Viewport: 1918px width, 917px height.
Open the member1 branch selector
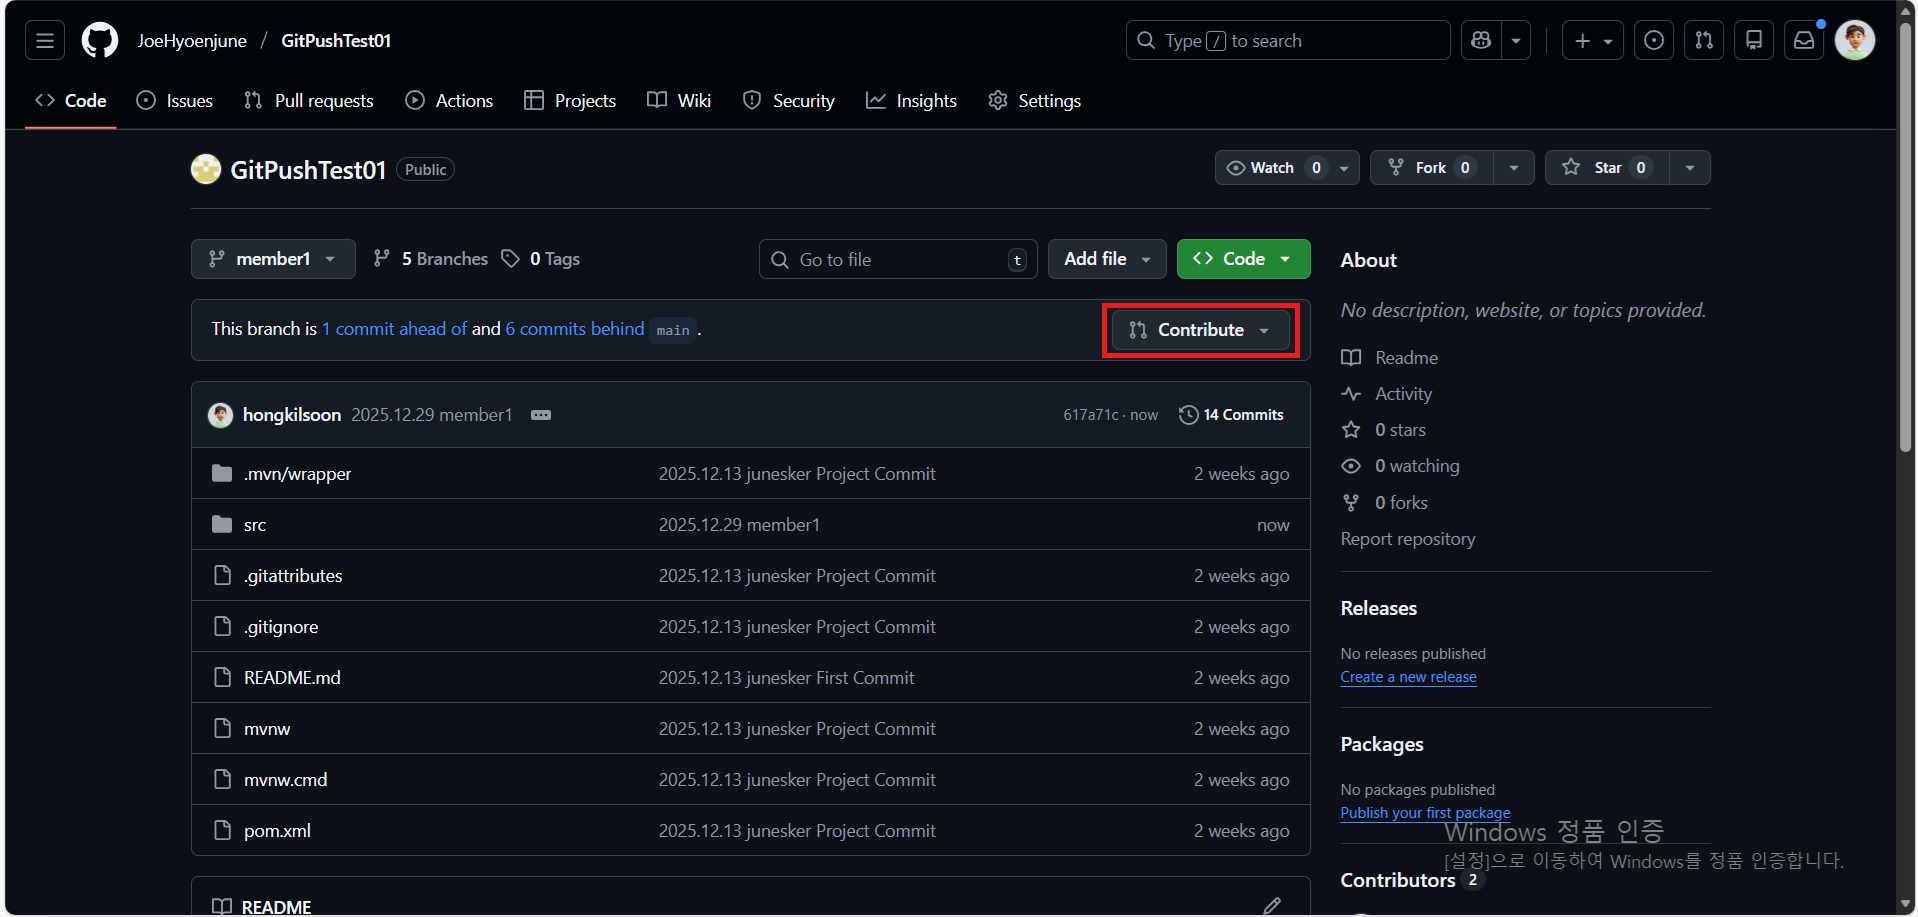pyautogui.click(x=273, y=259)
